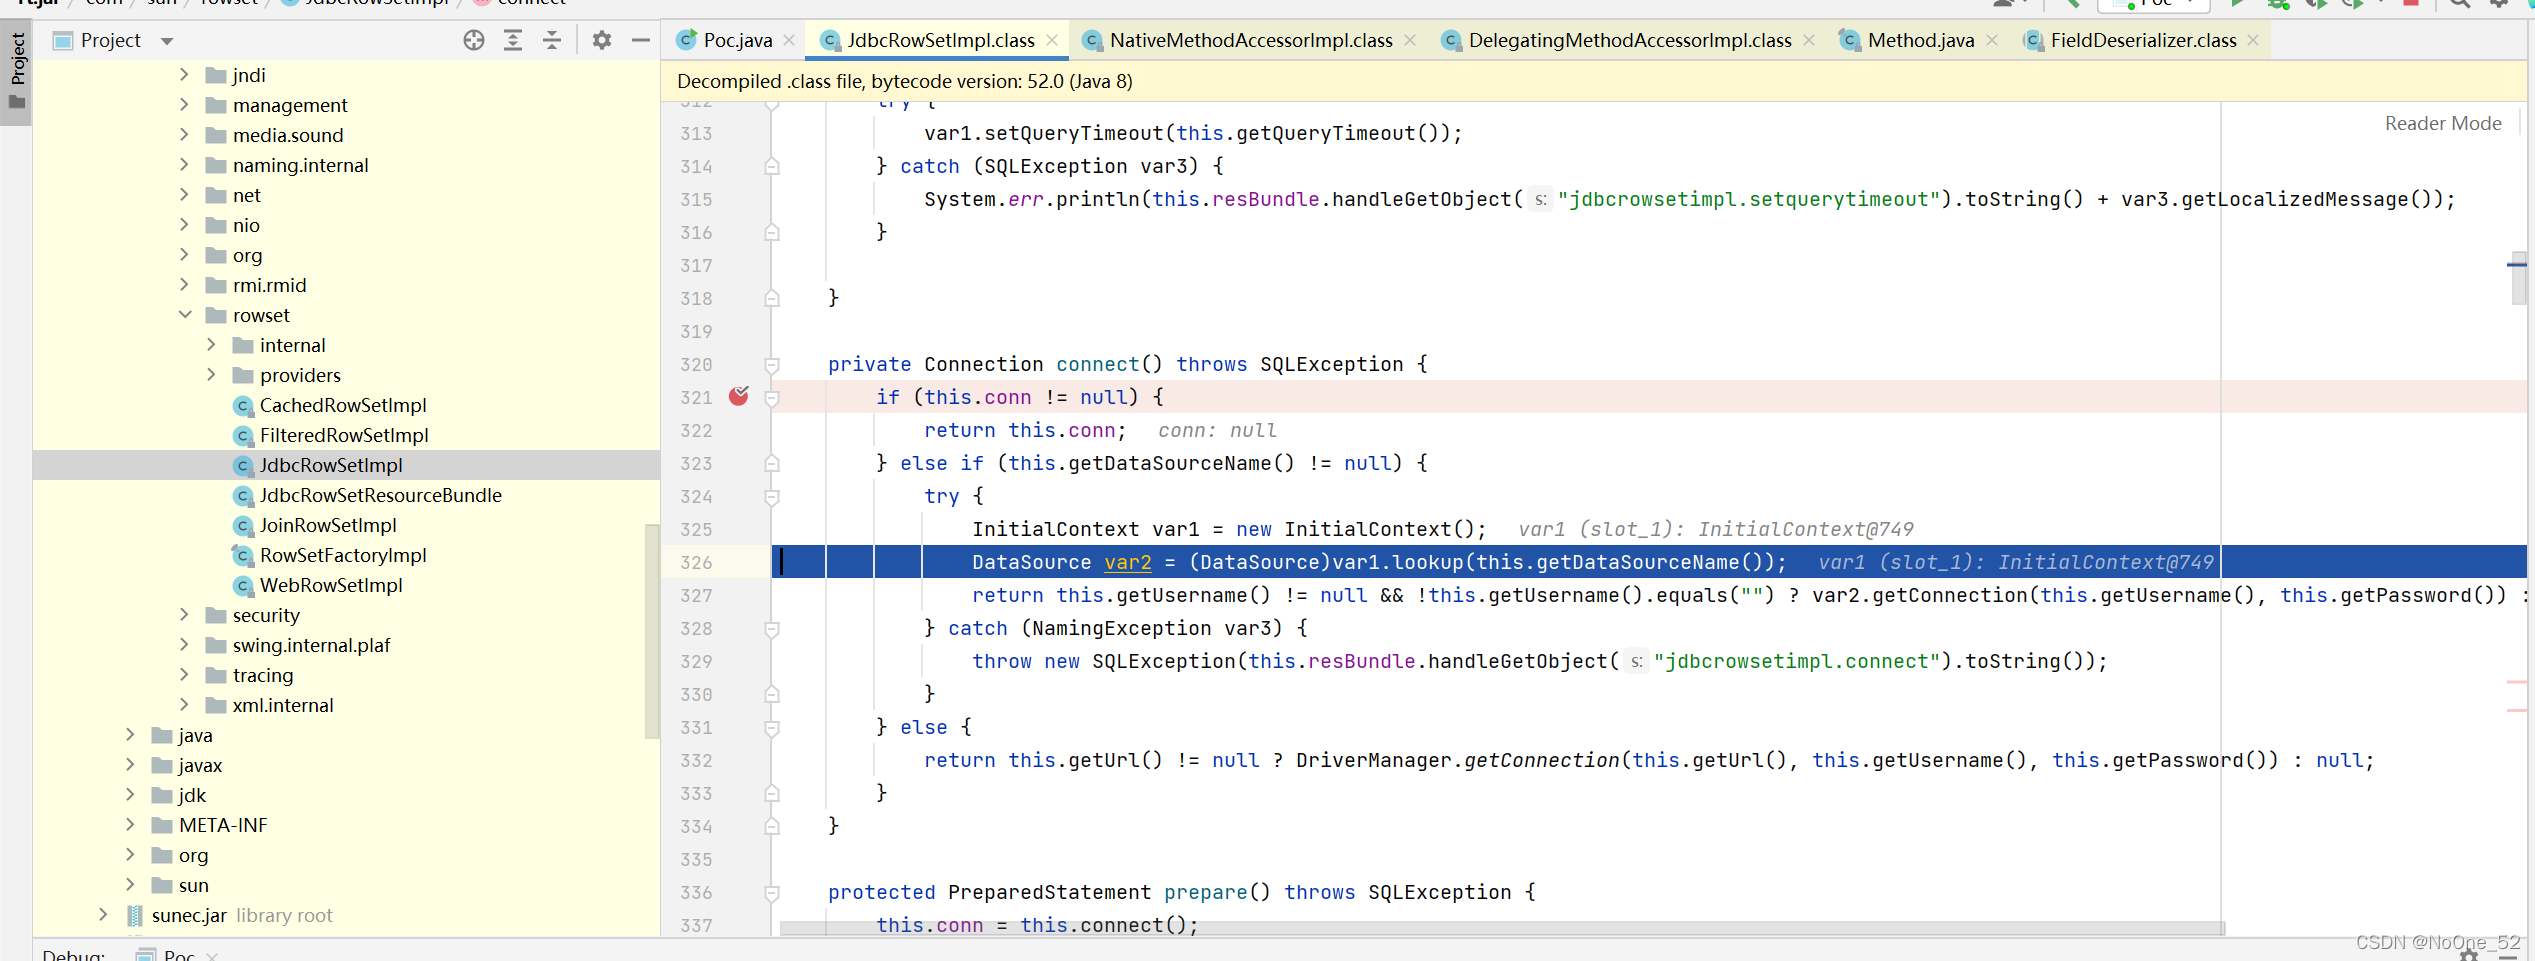Open DelegatingMethodAccessorImpl.class tab
The image size is (2535, 961).
tap(1629, 40)
